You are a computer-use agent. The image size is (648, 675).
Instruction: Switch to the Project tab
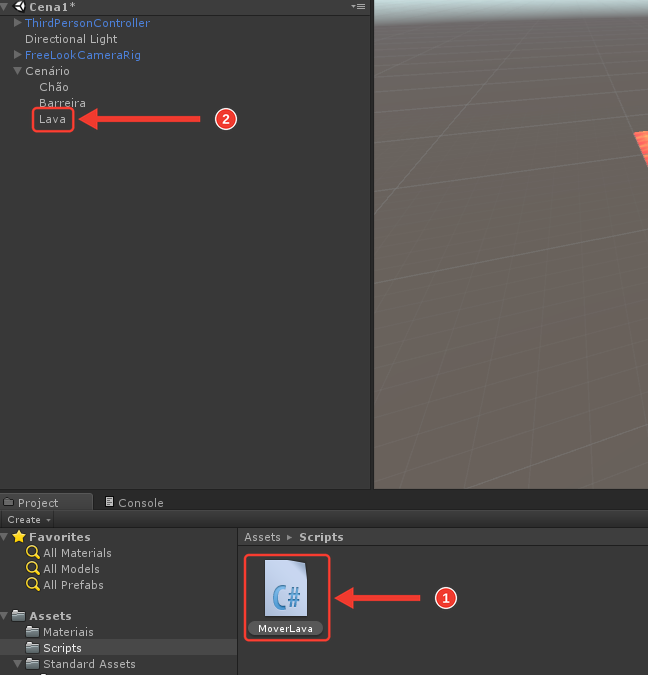click(47, 502)
